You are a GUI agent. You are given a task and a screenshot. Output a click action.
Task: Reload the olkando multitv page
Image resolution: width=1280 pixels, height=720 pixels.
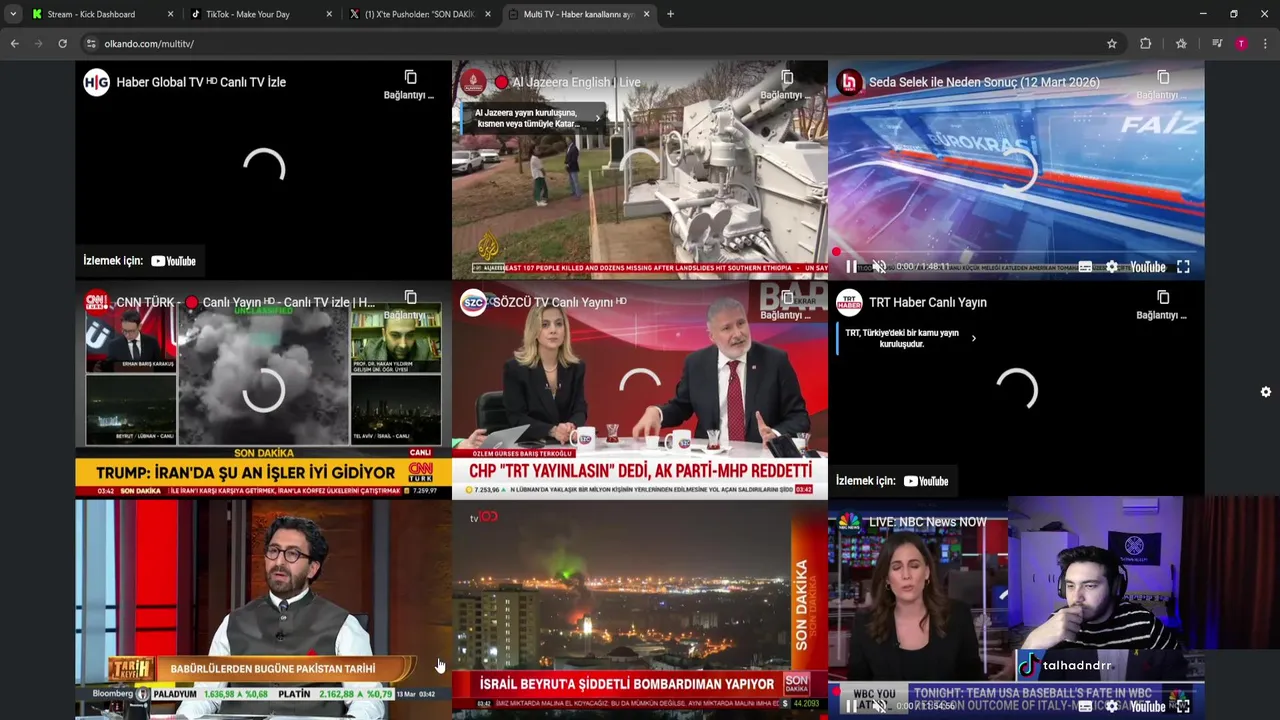coord(62,44)
